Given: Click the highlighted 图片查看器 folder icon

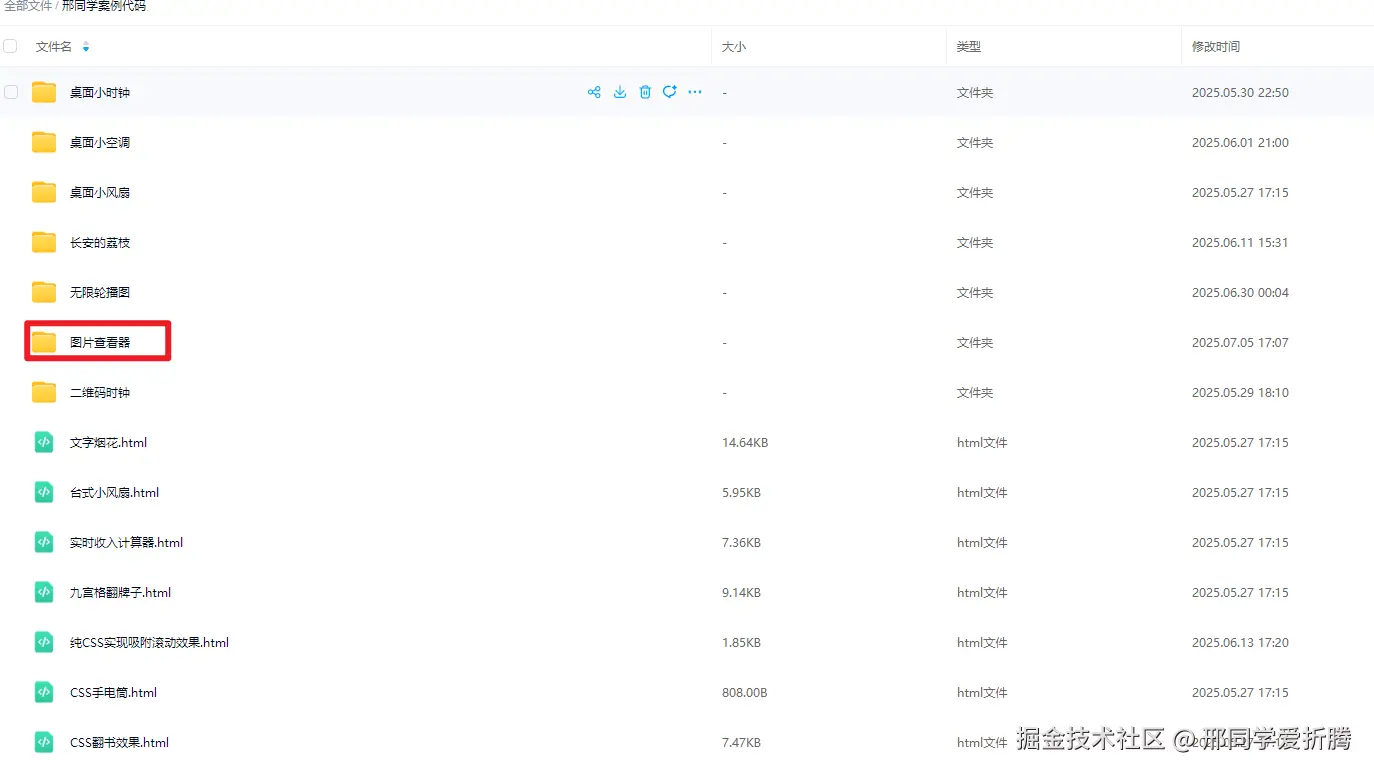Looking at the screenshot, I should coord(43,341).
